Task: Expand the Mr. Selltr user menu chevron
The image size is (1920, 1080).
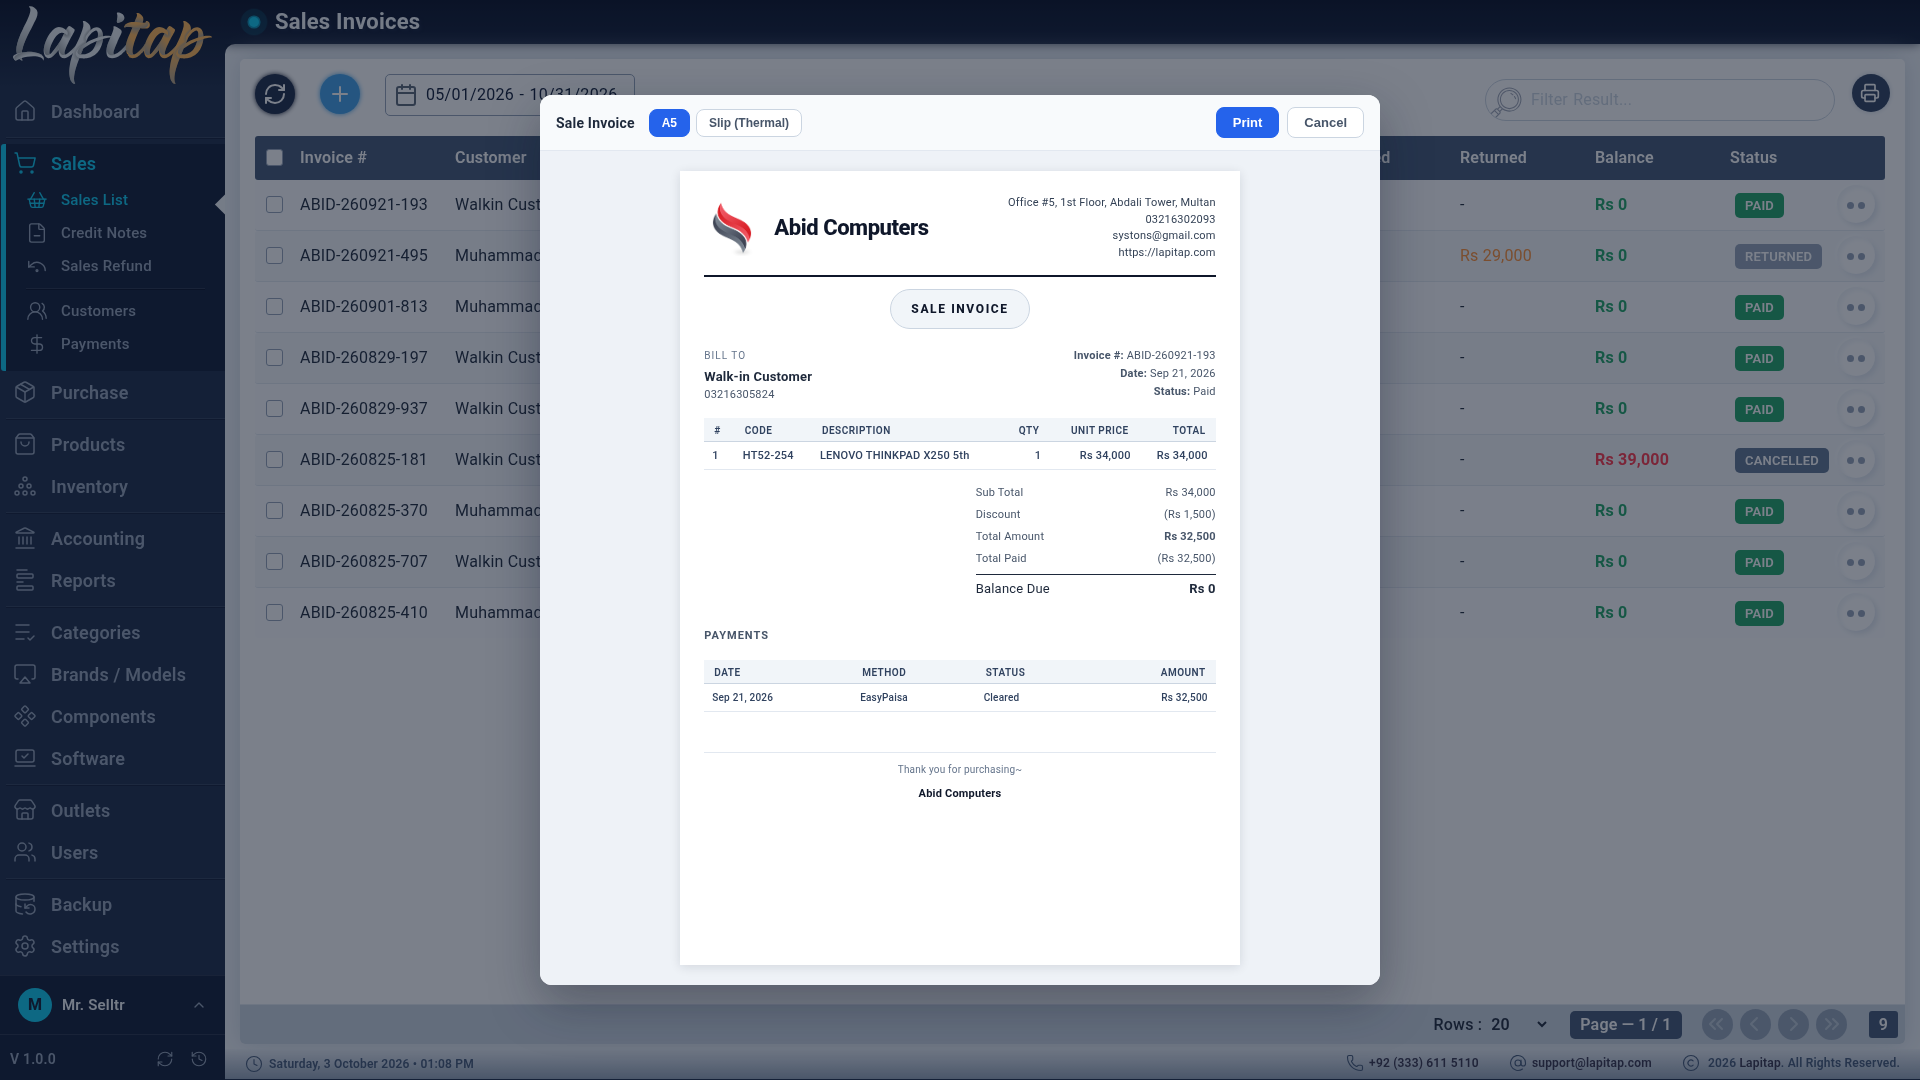Action: pyautogui.click(x=199, y=1005)
